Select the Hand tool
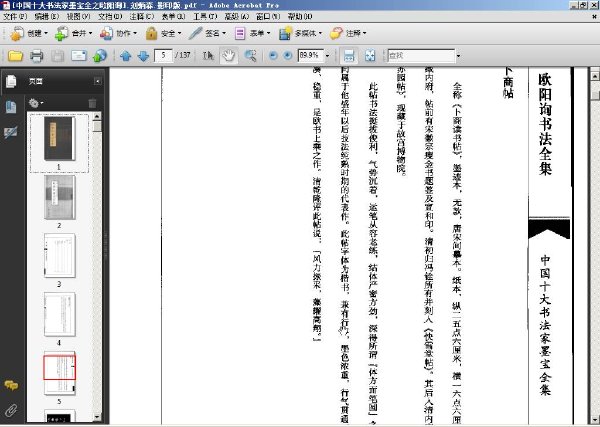Screen dimensions: 600x427 pos(229,56)
